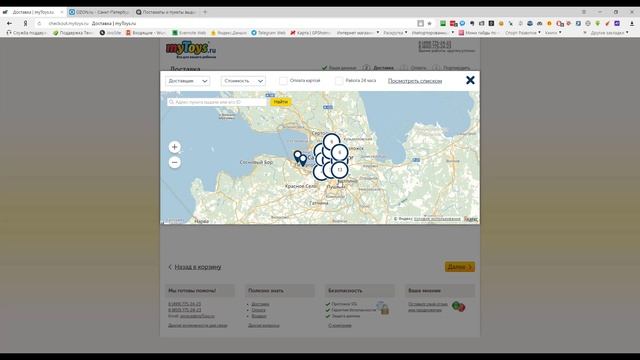640x360 pixels.
Task: Open the Книги bookmarks folder
Action: coord(553,33)
